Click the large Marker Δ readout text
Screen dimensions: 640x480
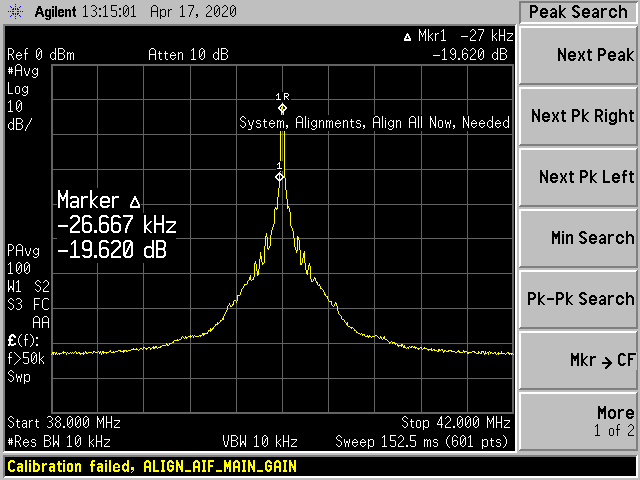(x=111, y=225)
